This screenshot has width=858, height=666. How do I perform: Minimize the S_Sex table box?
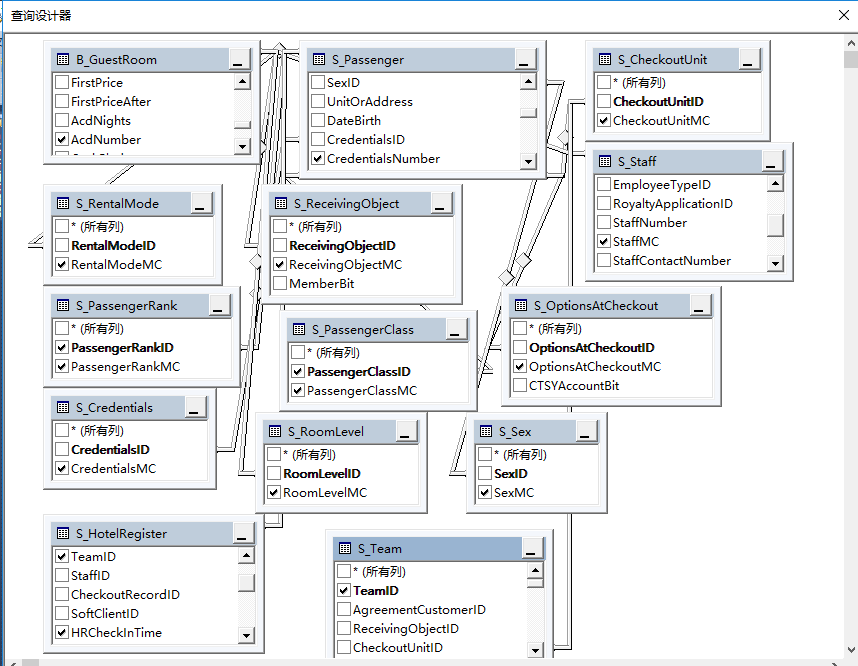(585, 432)
